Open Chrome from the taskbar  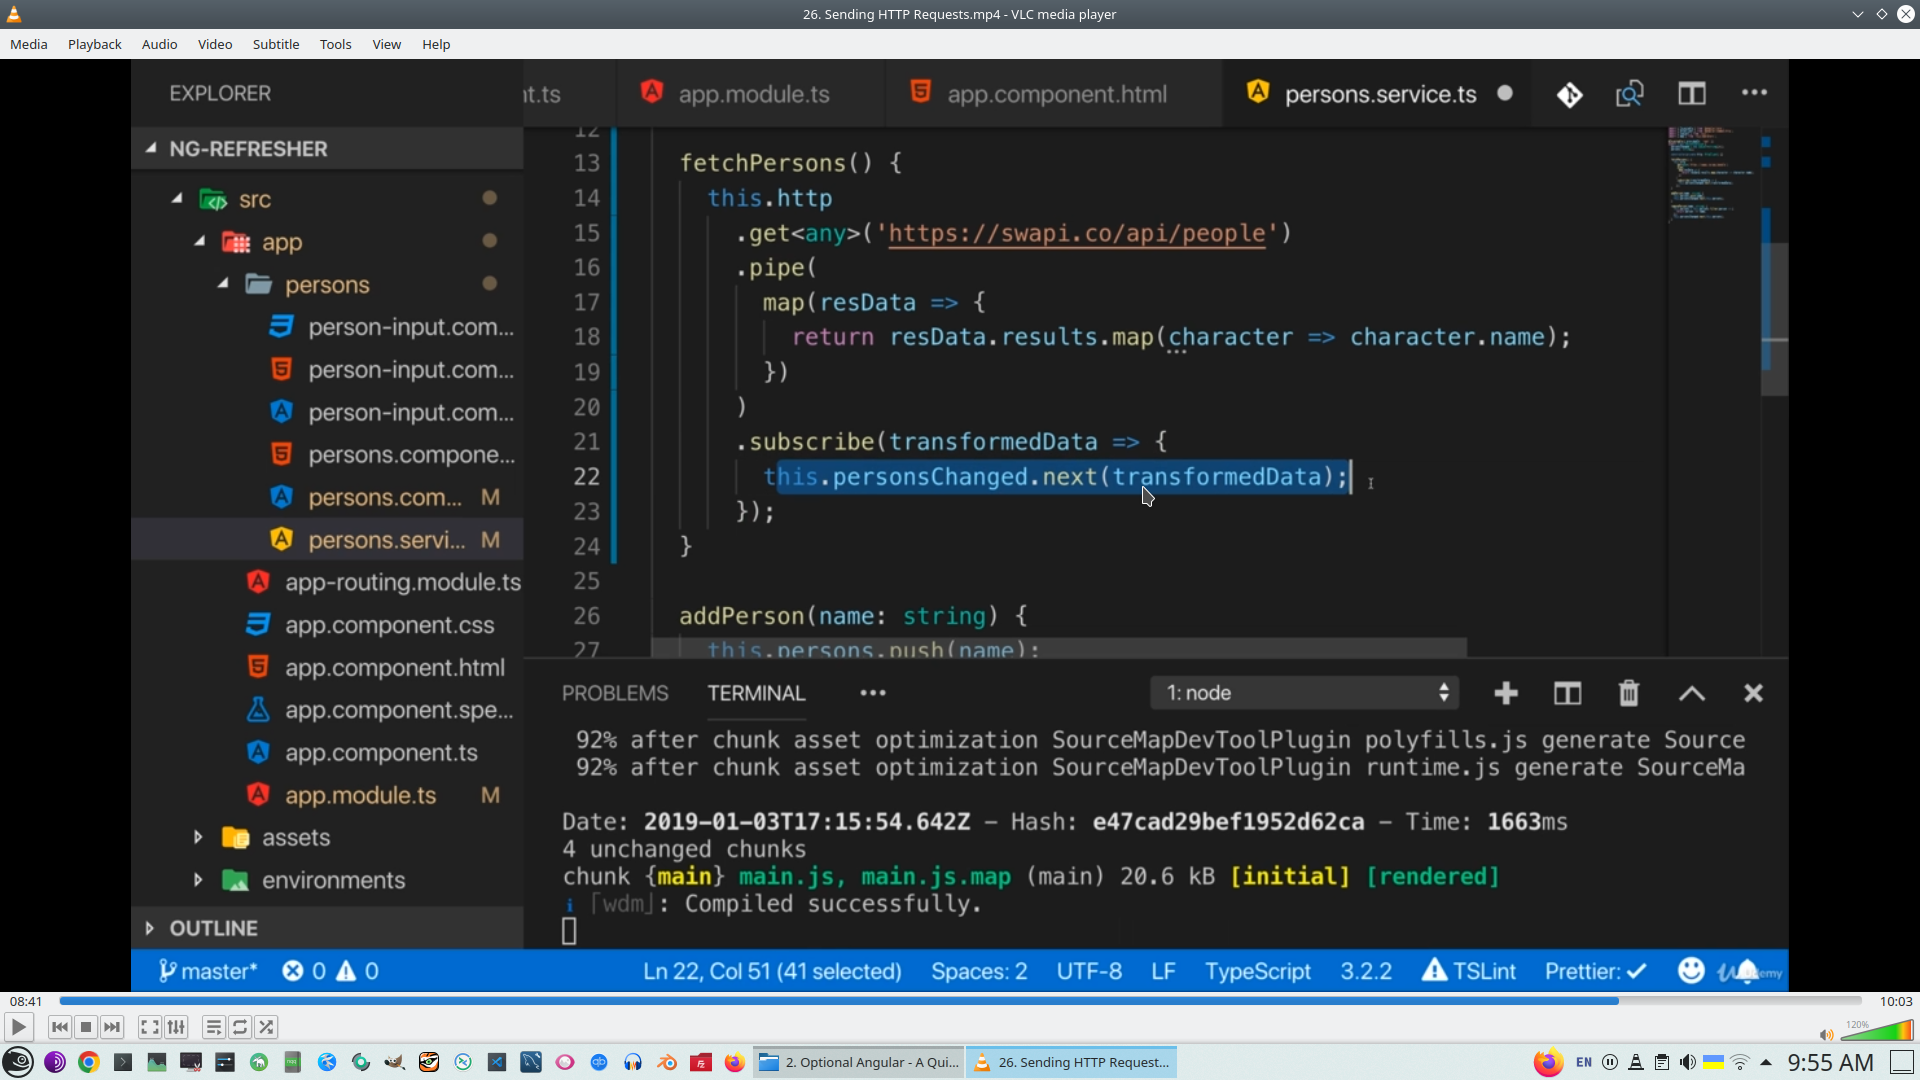[89, 1062]
